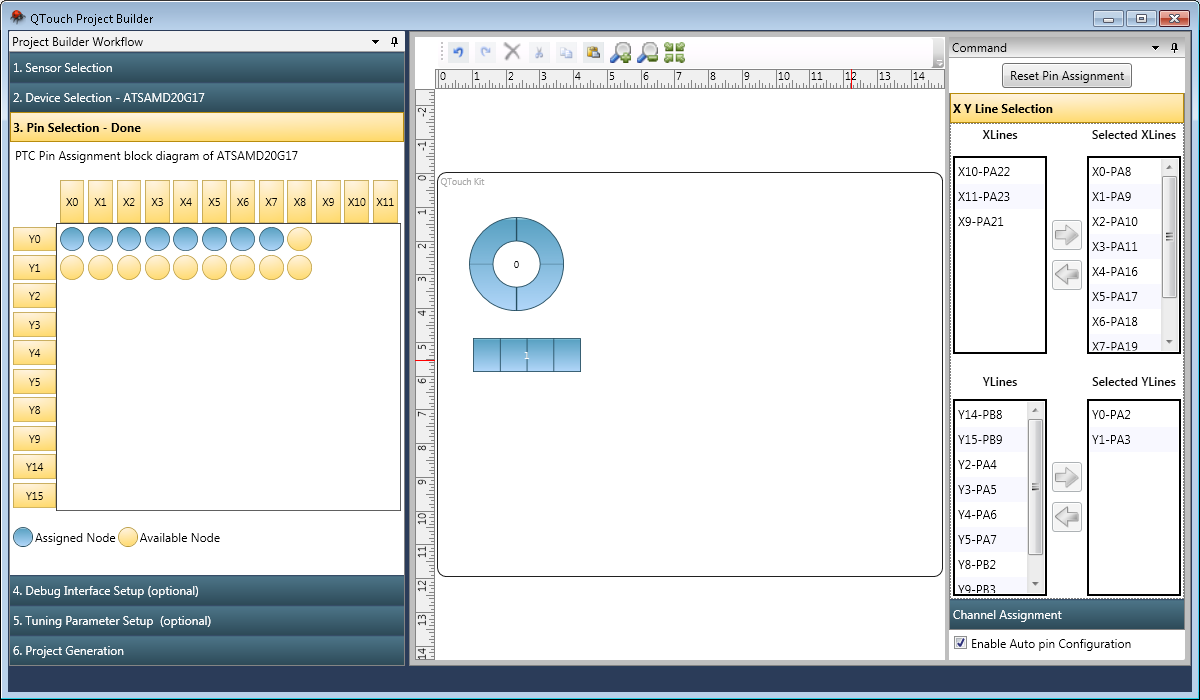Click the X11 column header button
The image size is (1200, 700).
click(x=385, y=201)
